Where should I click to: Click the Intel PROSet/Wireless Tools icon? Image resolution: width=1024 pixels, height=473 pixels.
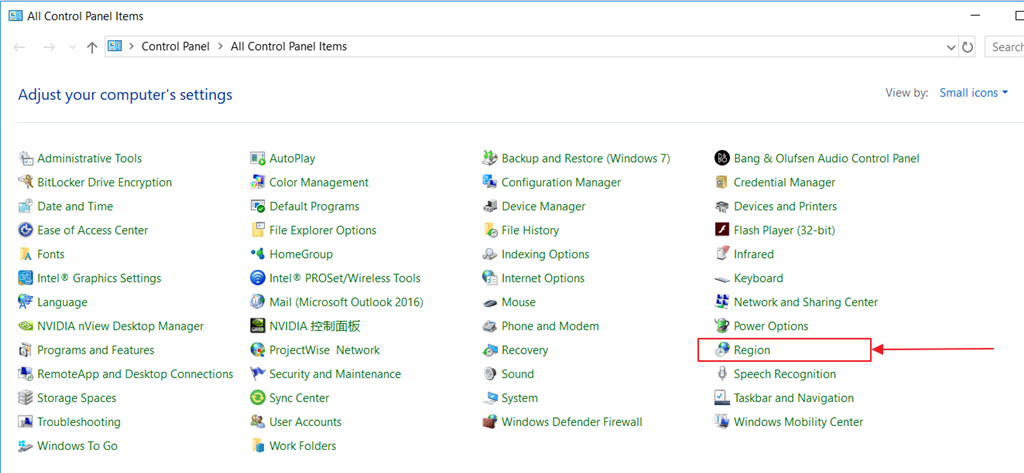click(x=258, y=278)
